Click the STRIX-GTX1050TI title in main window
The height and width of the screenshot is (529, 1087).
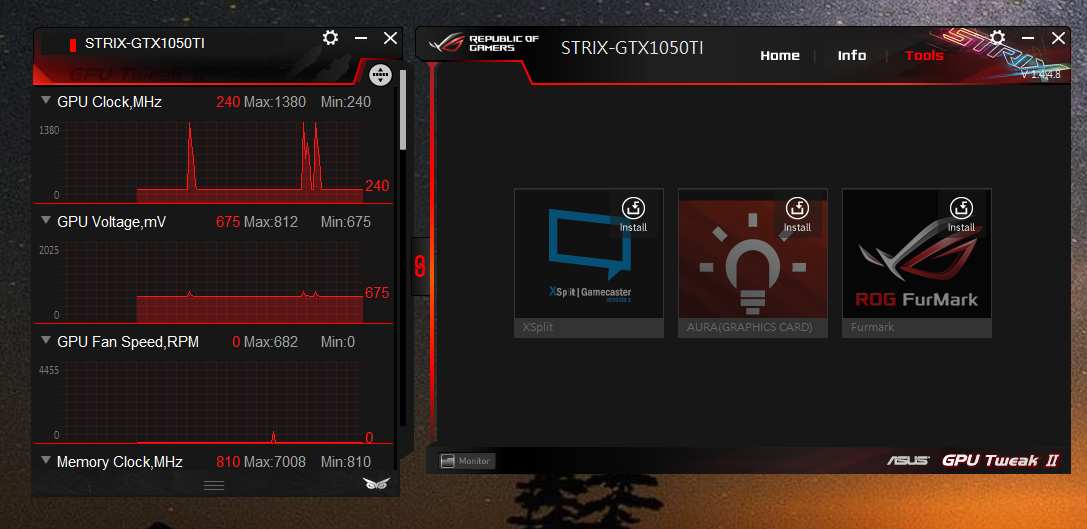tap(632, 48)
